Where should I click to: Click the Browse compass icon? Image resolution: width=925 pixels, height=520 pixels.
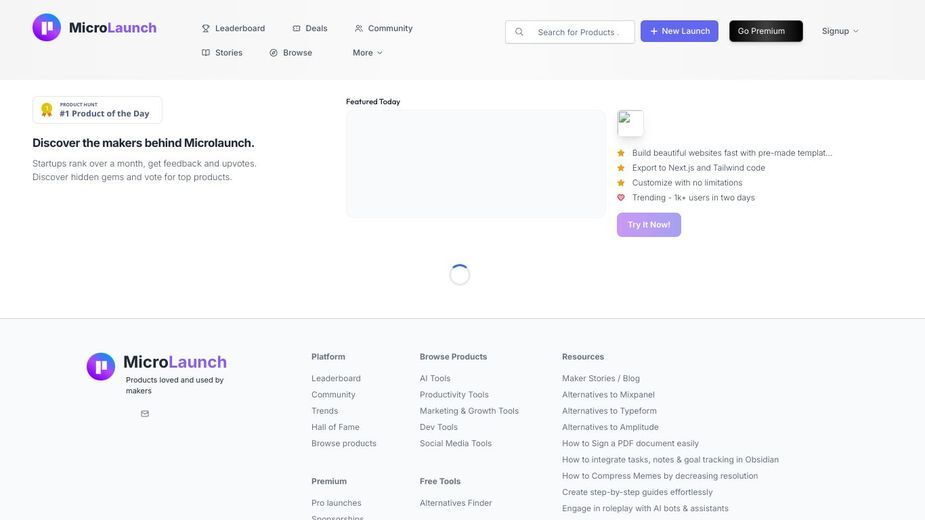(273, 53)
